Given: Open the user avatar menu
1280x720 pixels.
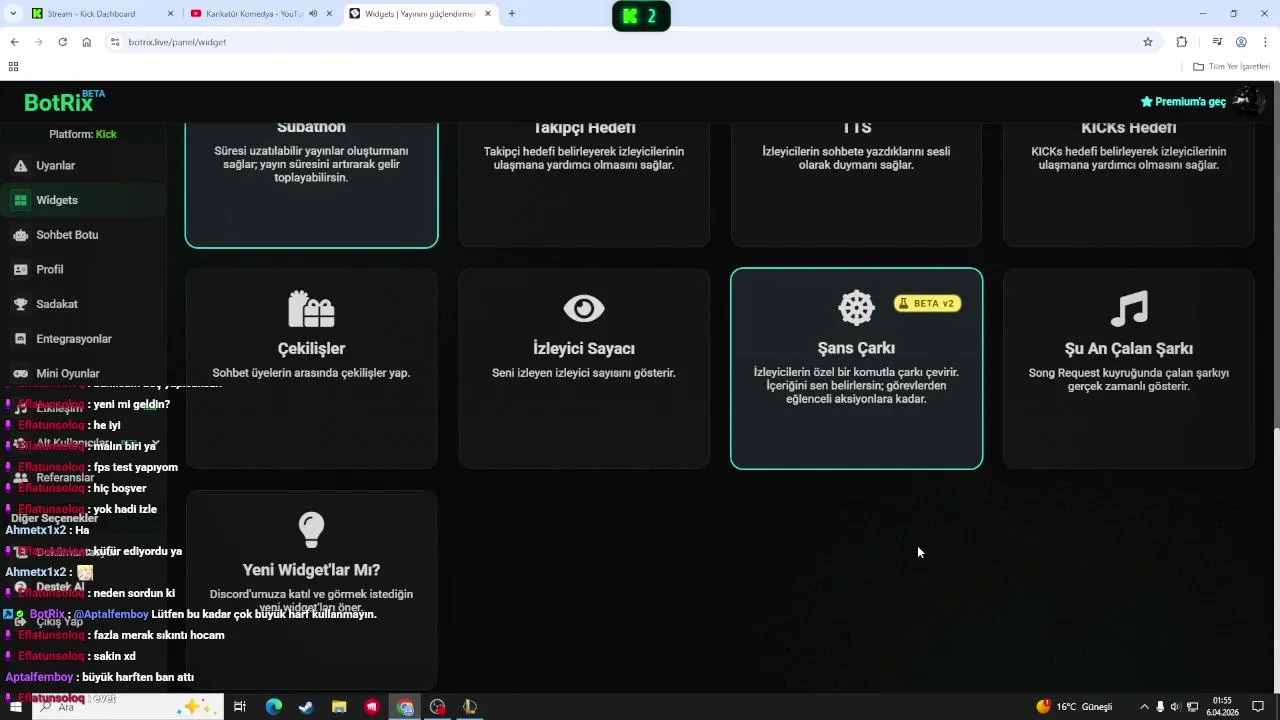Looking at the screenshot, I should [1247, 101].
